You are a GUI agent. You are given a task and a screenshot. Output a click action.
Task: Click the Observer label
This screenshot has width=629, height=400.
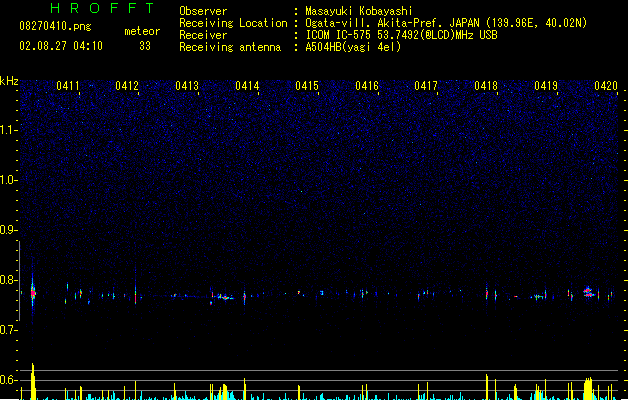point(203,11)
